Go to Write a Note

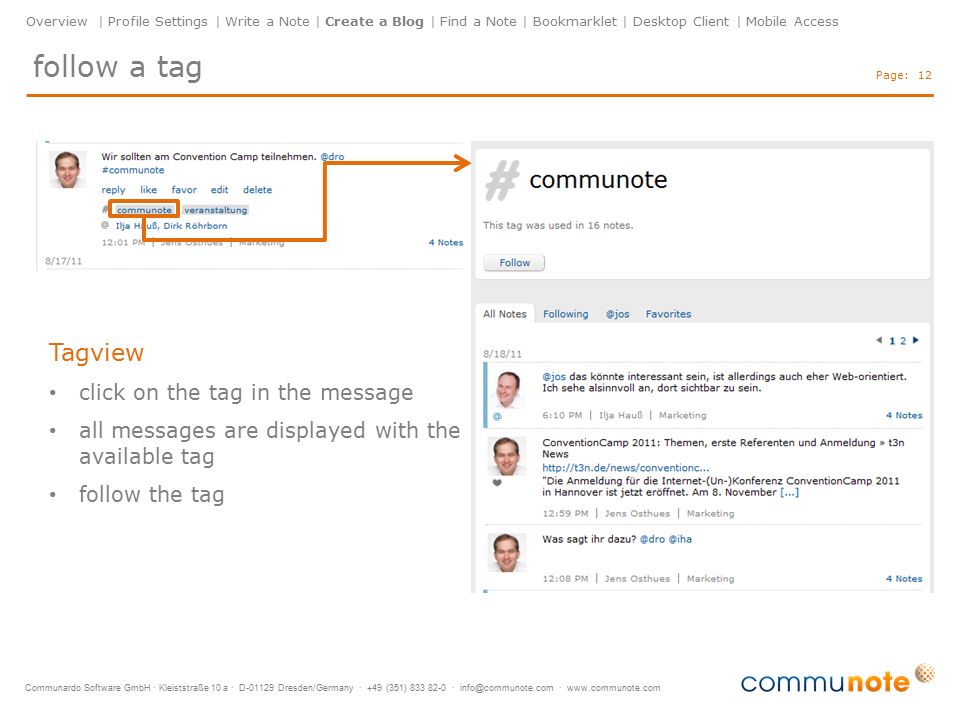pos(267,21)
